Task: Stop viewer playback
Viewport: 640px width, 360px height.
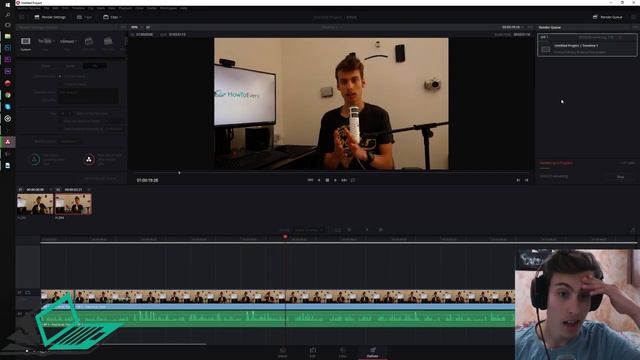Action: tap(327, 180)
